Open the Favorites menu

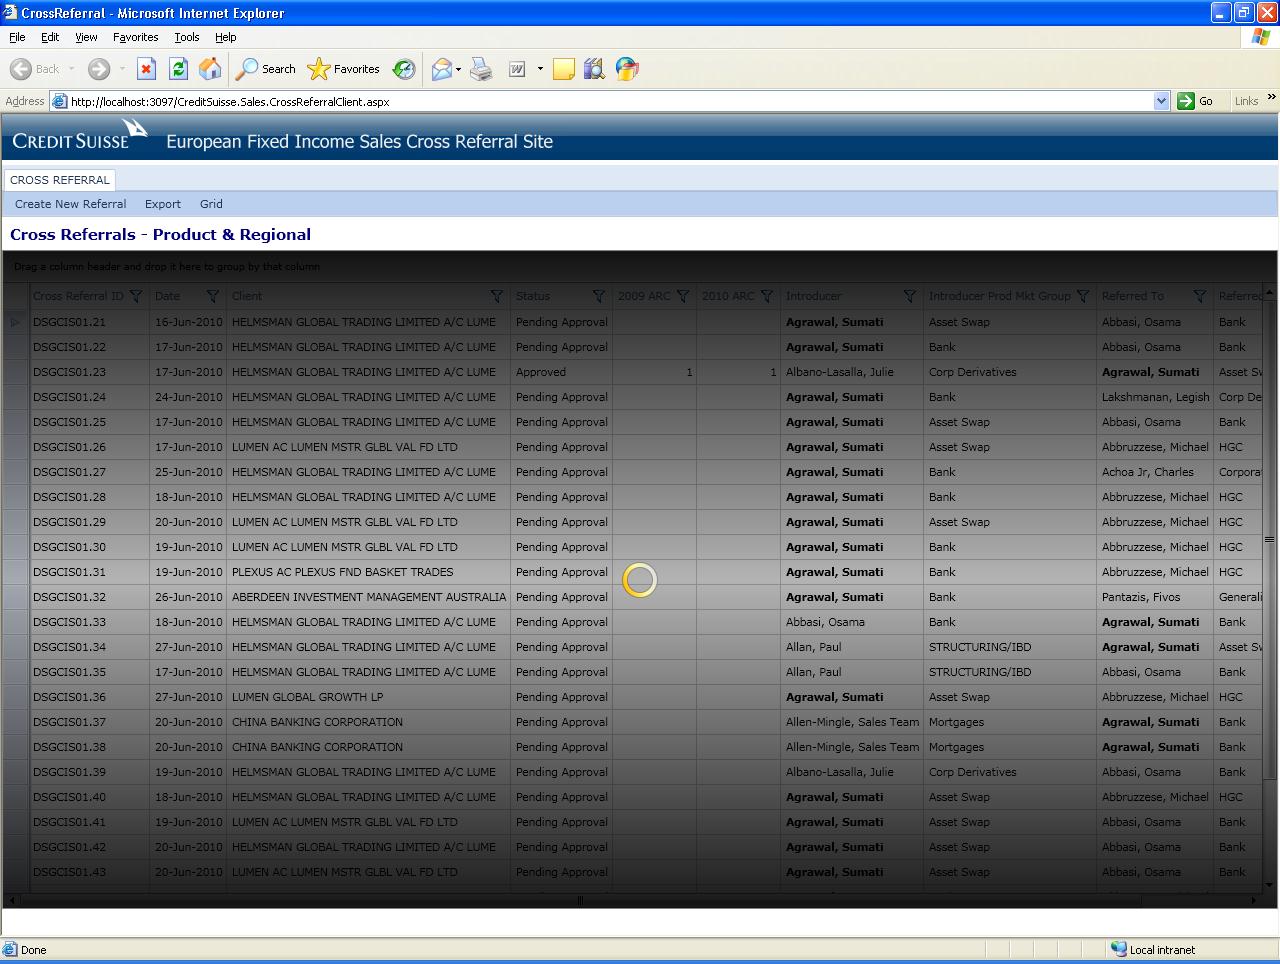[135, 37]
